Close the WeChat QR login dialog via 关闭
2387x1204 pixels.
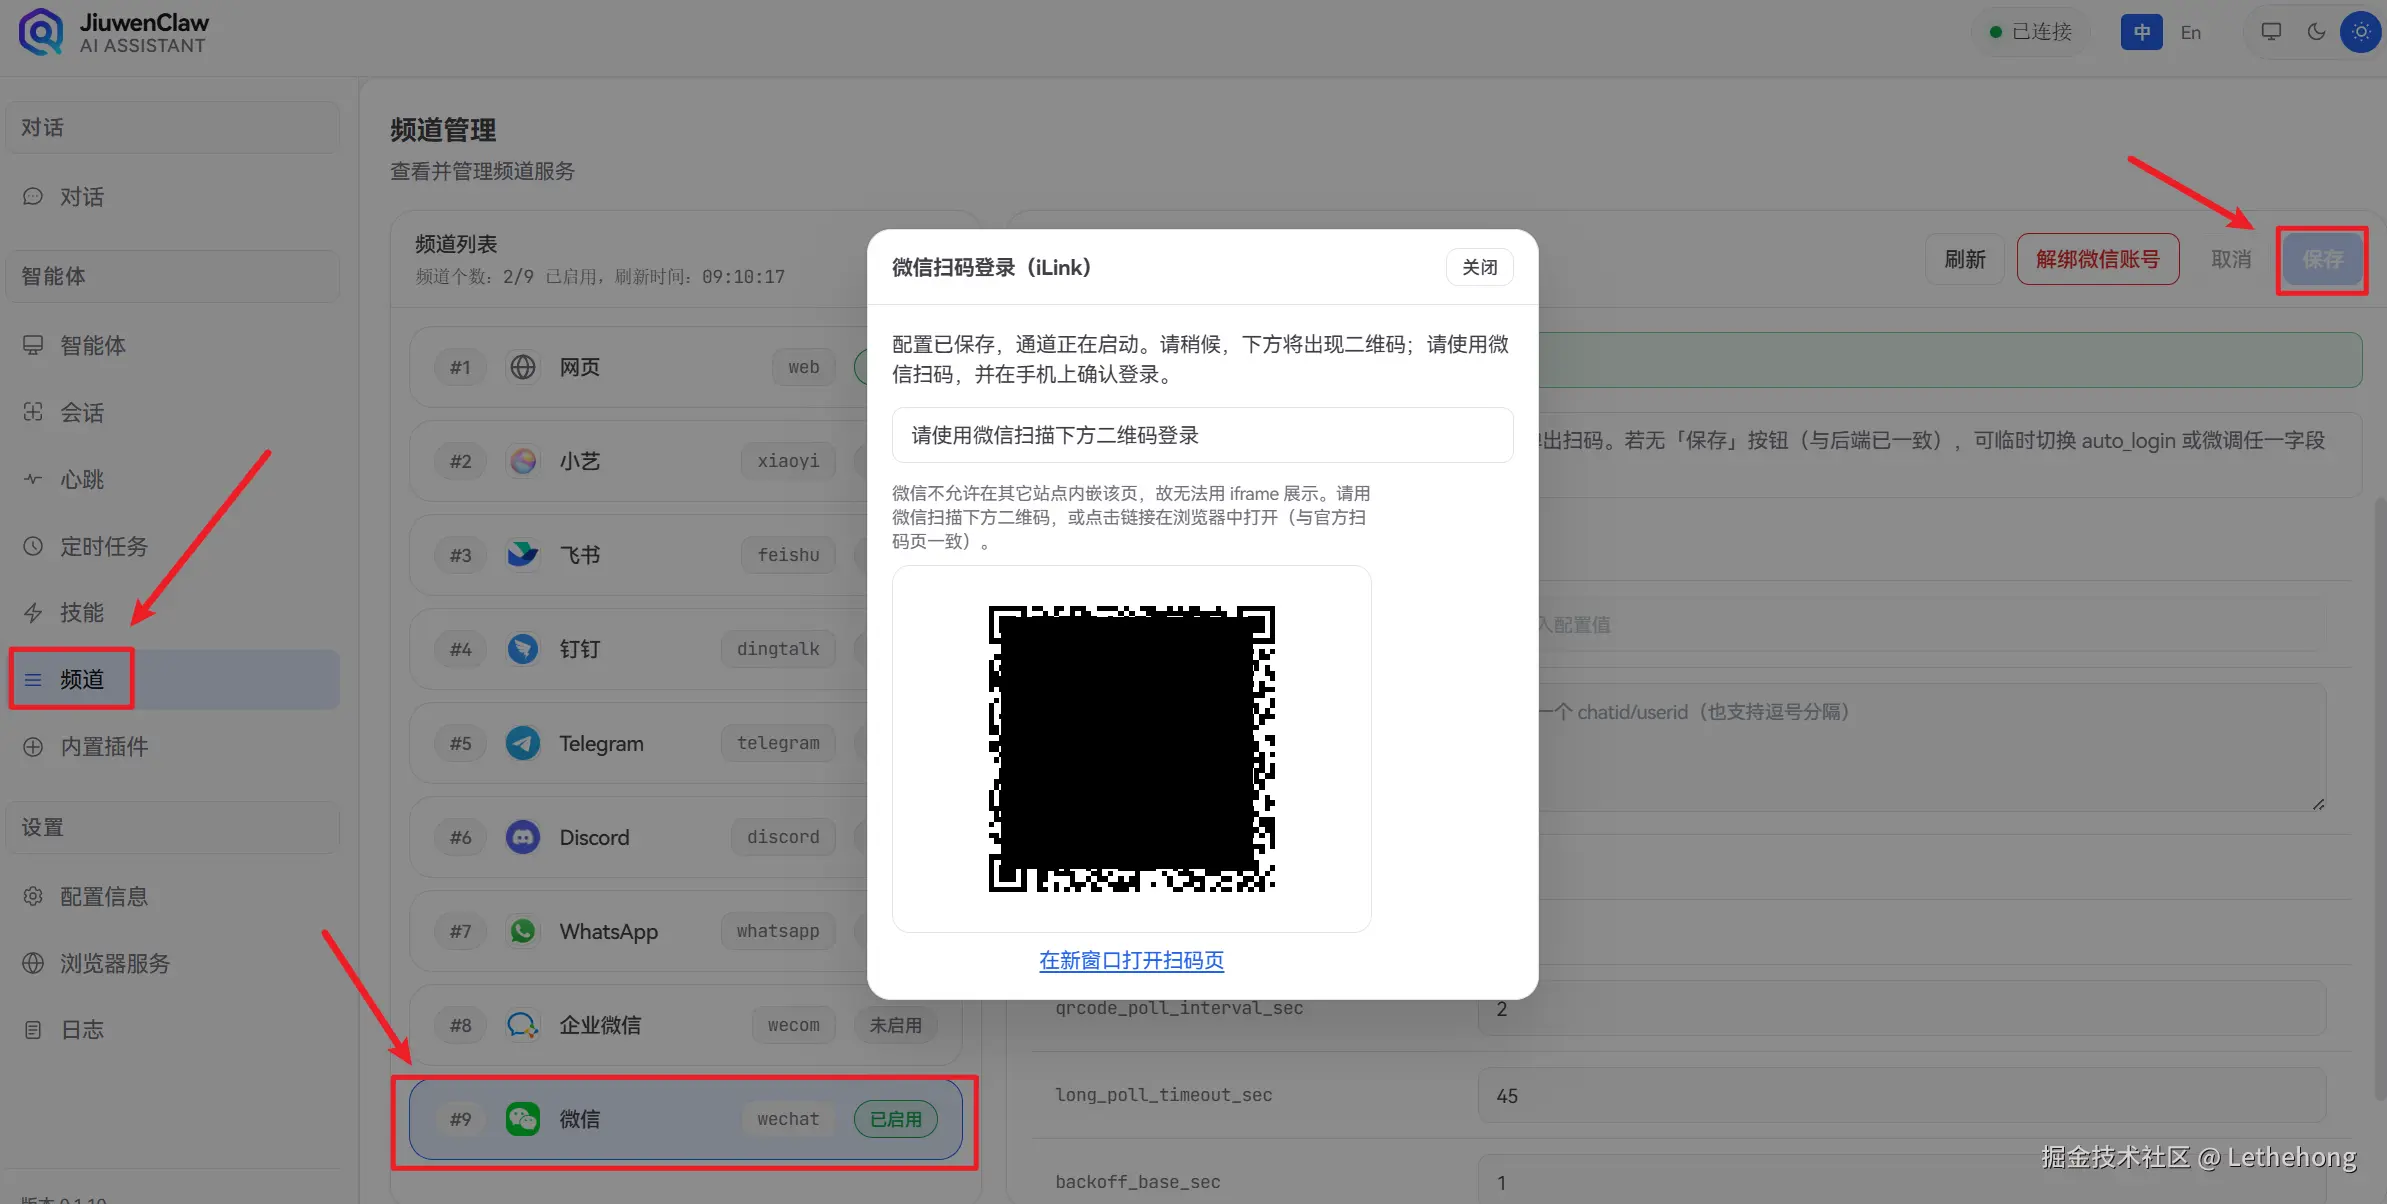1479,267
